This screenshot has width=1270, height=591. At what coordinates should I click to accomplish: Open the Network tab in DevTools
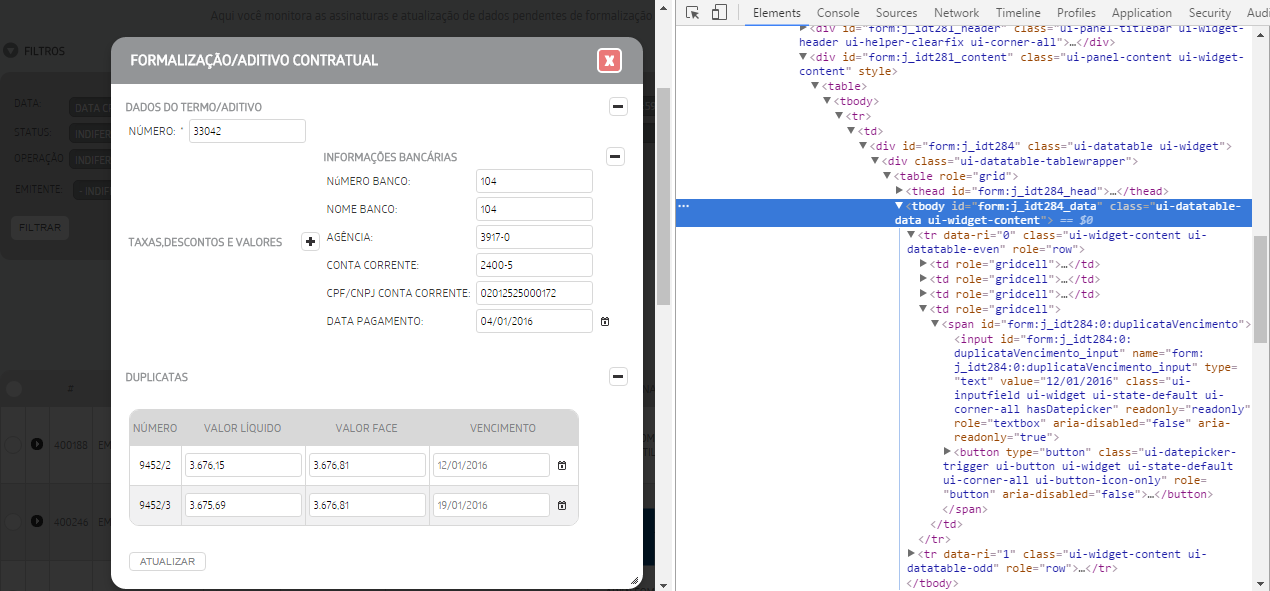coord(957,13)
